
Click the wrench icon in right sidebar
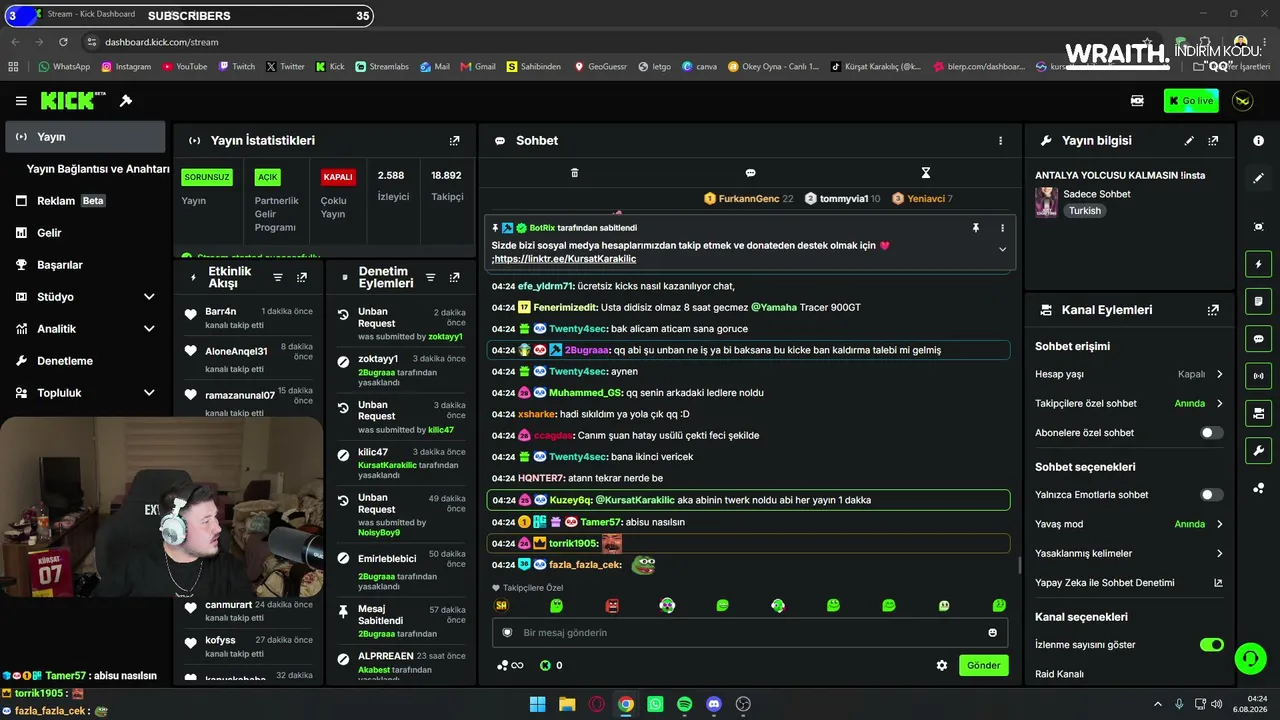pos(1258,451)
